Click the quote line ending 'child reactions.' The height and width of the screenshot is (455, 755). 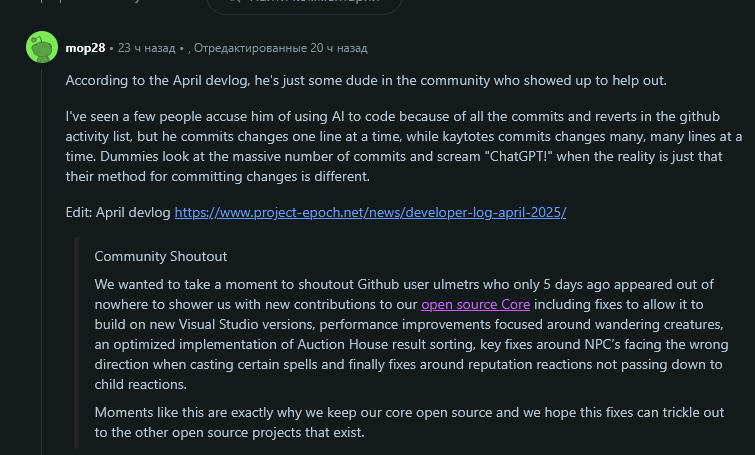tap(141, 384)
